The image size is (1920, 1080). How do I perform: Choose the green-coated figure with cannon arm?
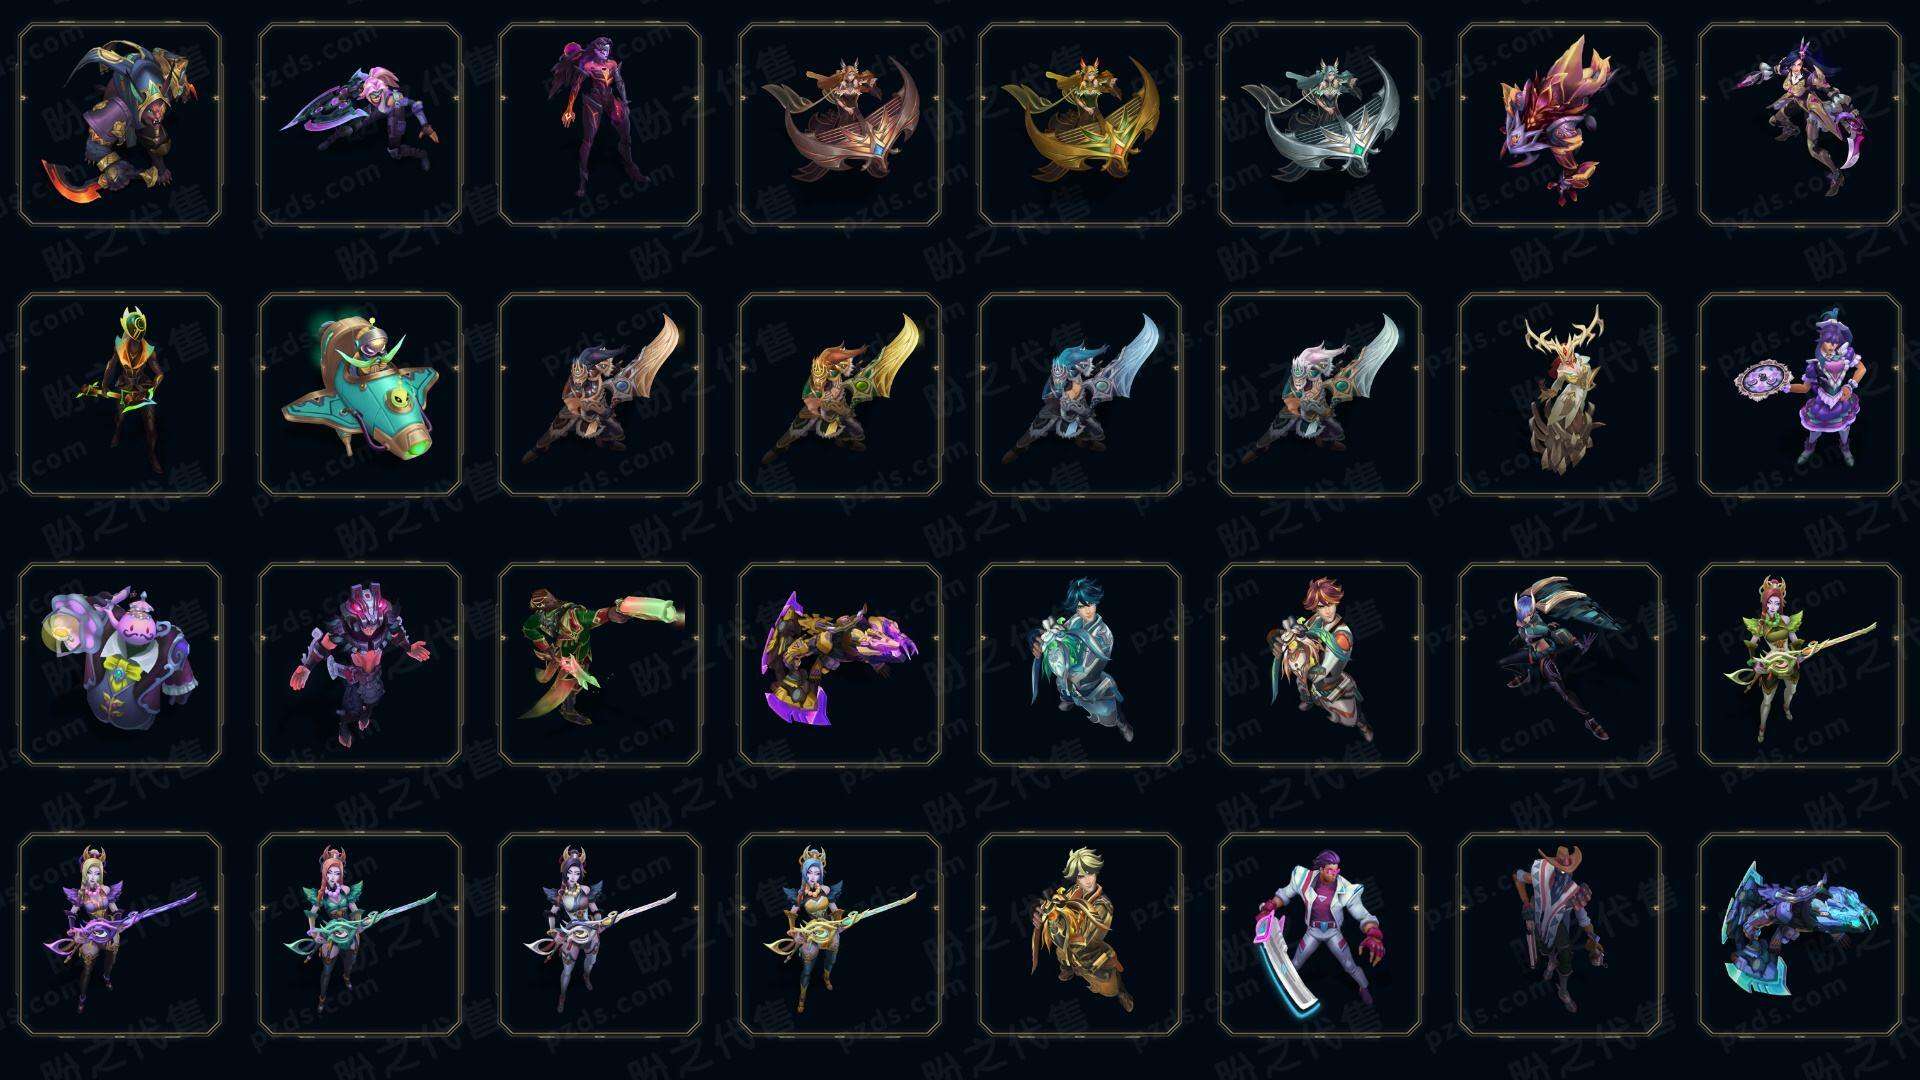point(600,664)
